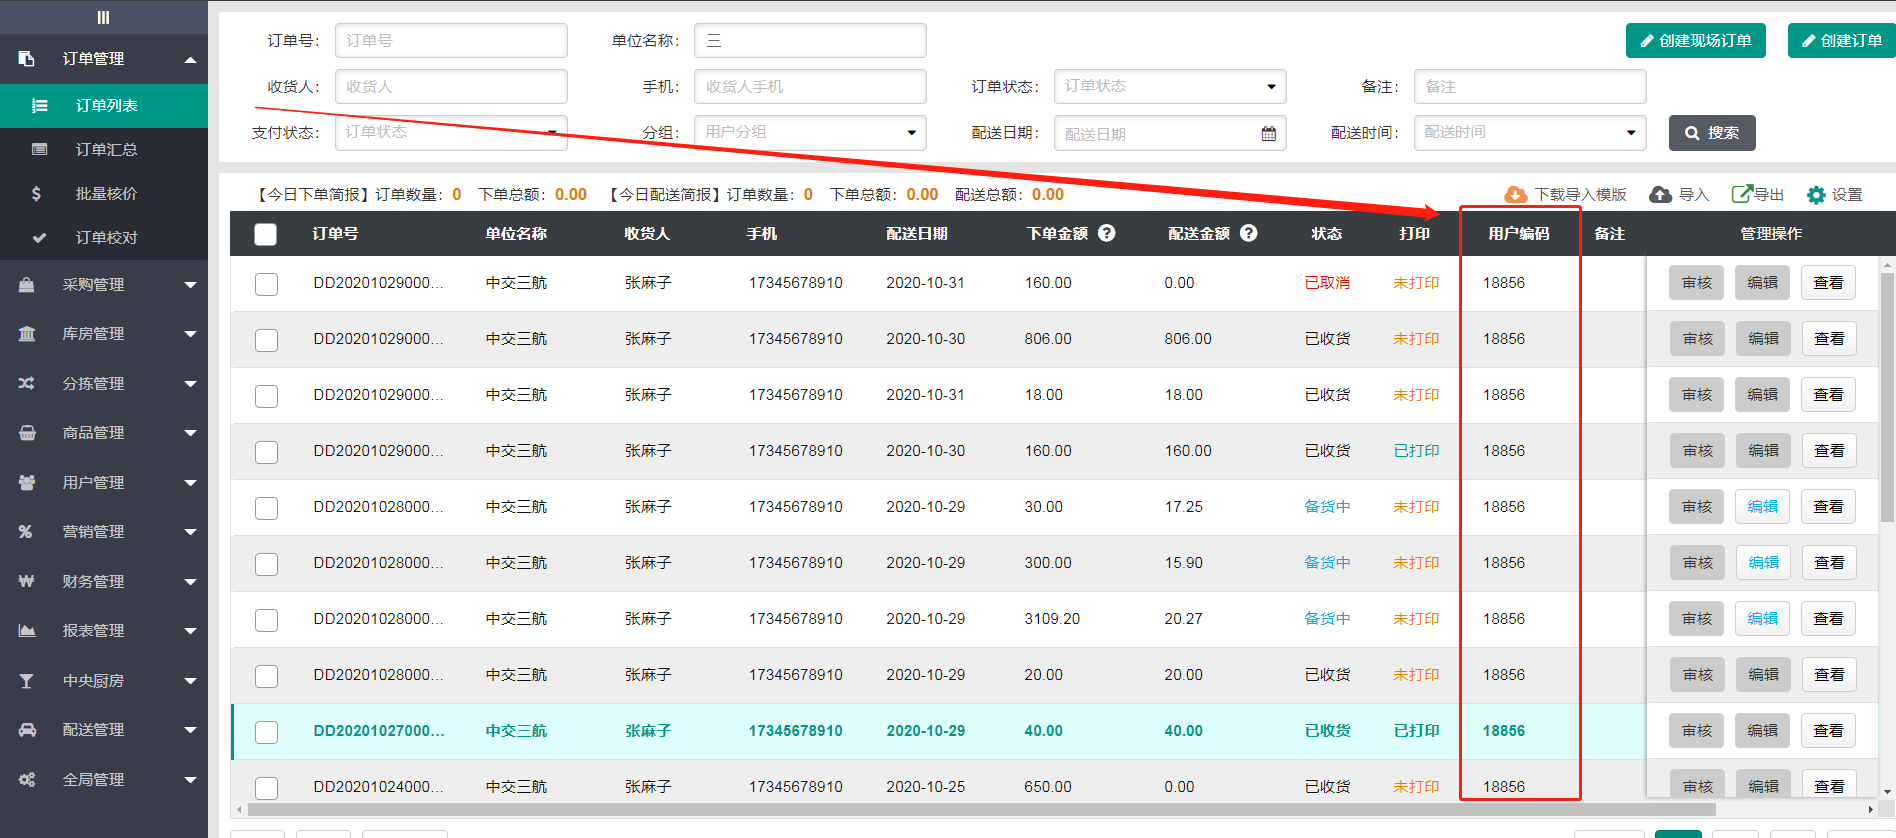Check the select-all checkbox in table header
The width and height of the screenshot is (1896, 838).
coord(265,234)
